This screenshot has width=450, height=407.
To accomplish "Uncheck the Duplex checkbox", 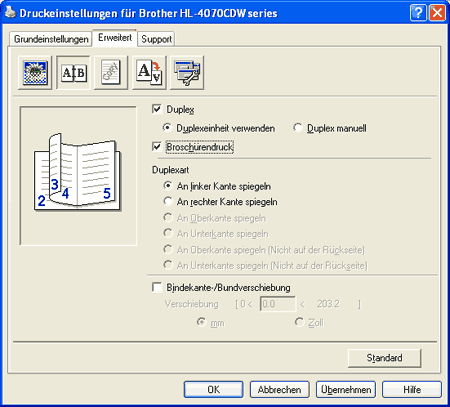I will click(x=157, y=109).
